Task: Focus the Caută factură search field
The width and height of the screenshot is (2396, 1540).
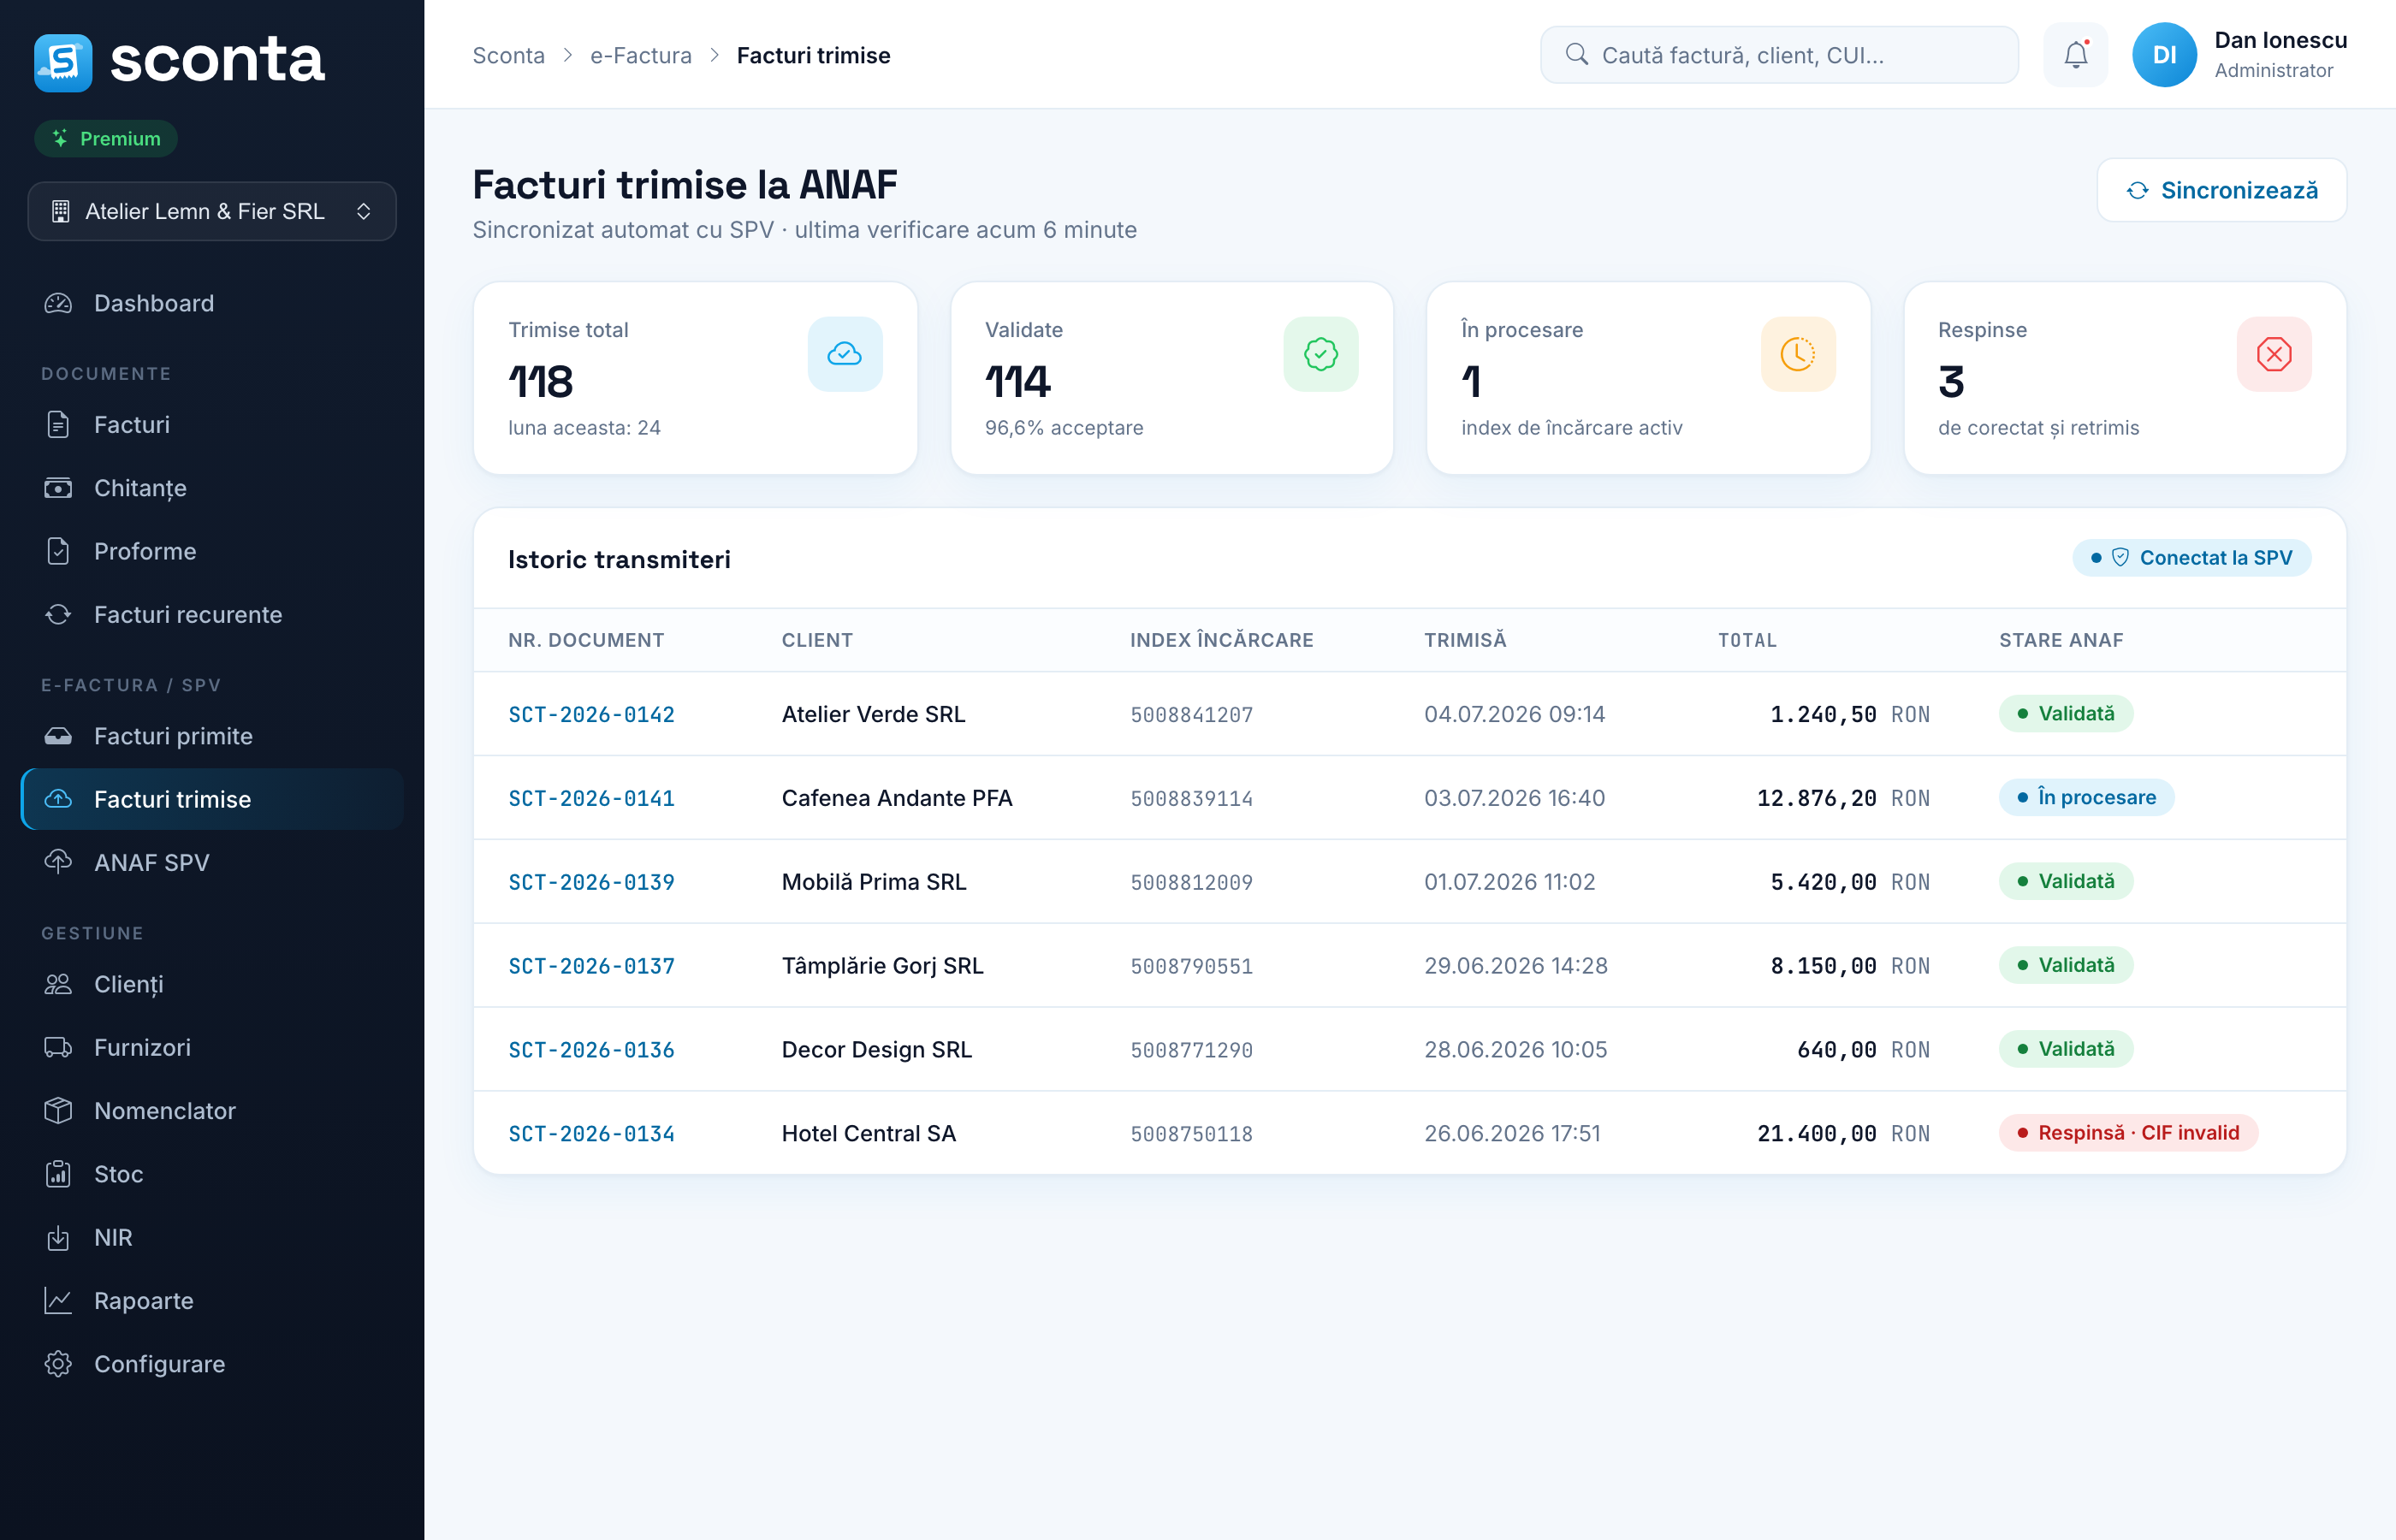Action: (x=1779, y=55)
